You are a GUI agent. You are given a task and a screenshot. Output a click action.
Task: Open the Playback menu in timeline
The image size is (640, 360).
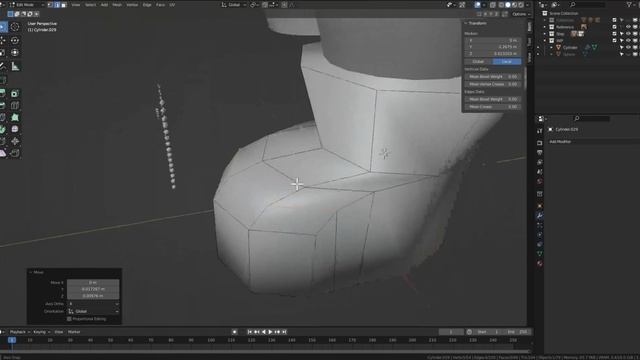[x=20, y=332]
